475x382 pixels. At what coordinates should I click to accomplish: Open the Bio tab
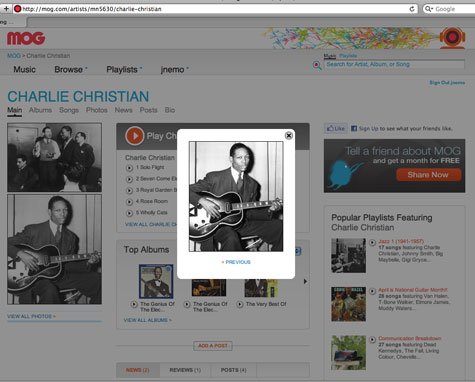170,110
